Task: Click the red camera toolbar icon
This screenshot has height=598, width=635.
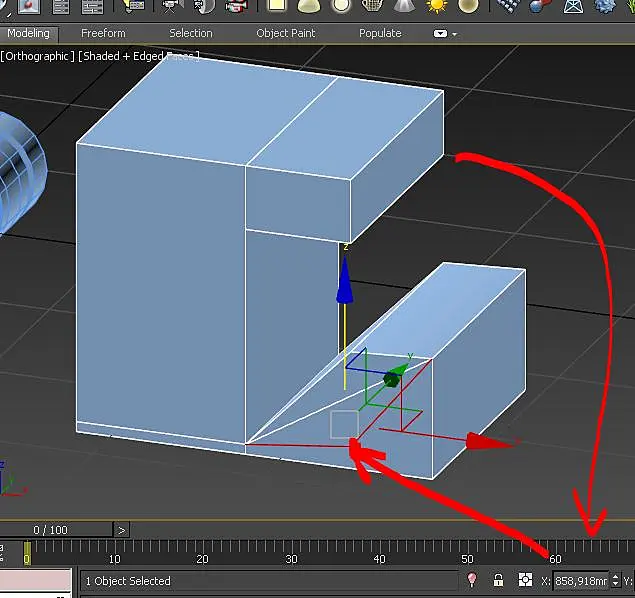Action: 237,6
